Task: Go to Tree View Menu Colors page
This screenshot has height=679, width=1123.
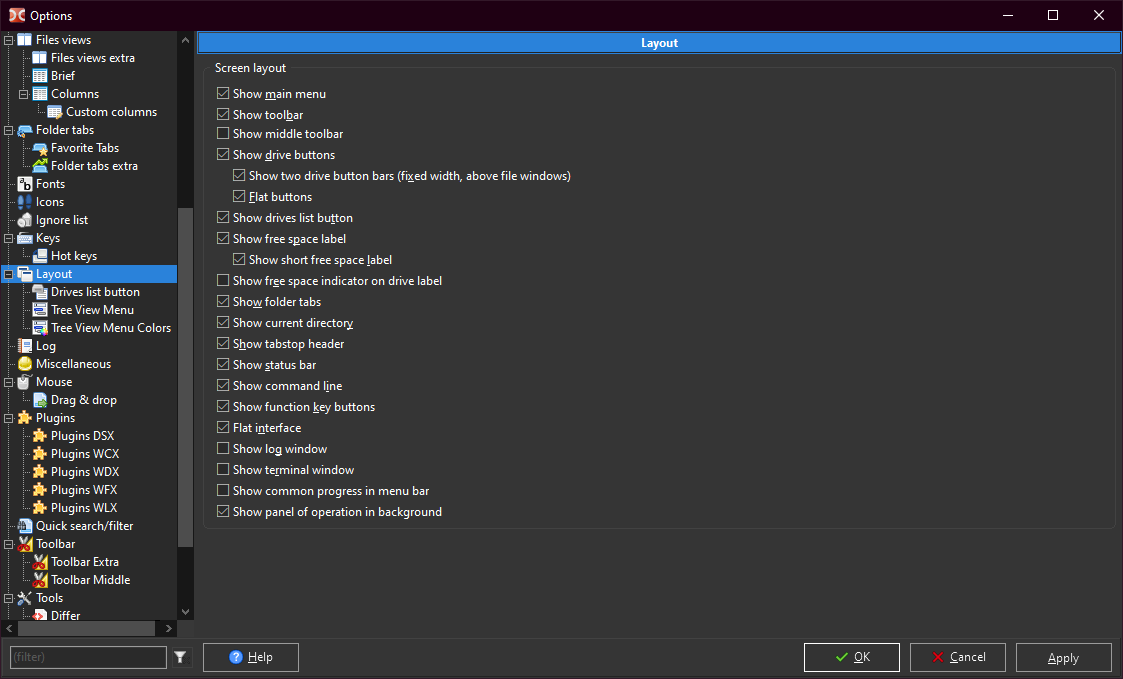Action: (x=110, y=328)
